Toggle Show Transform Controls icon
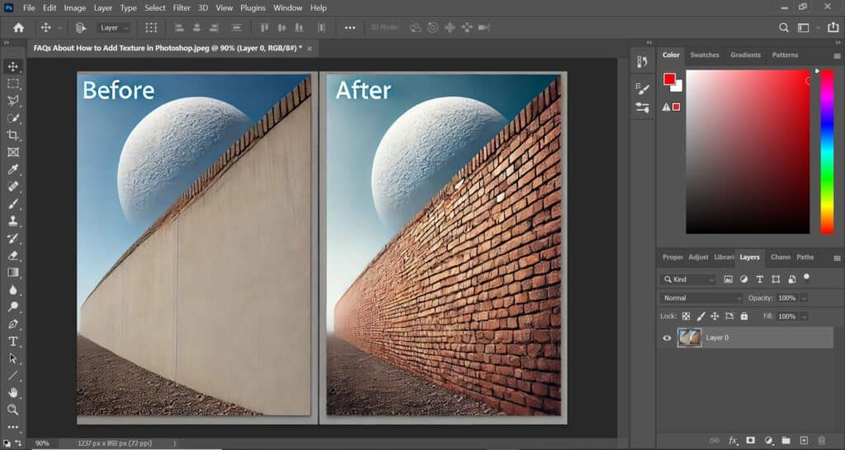Viewport: 845px width, 450px height. 151,27
